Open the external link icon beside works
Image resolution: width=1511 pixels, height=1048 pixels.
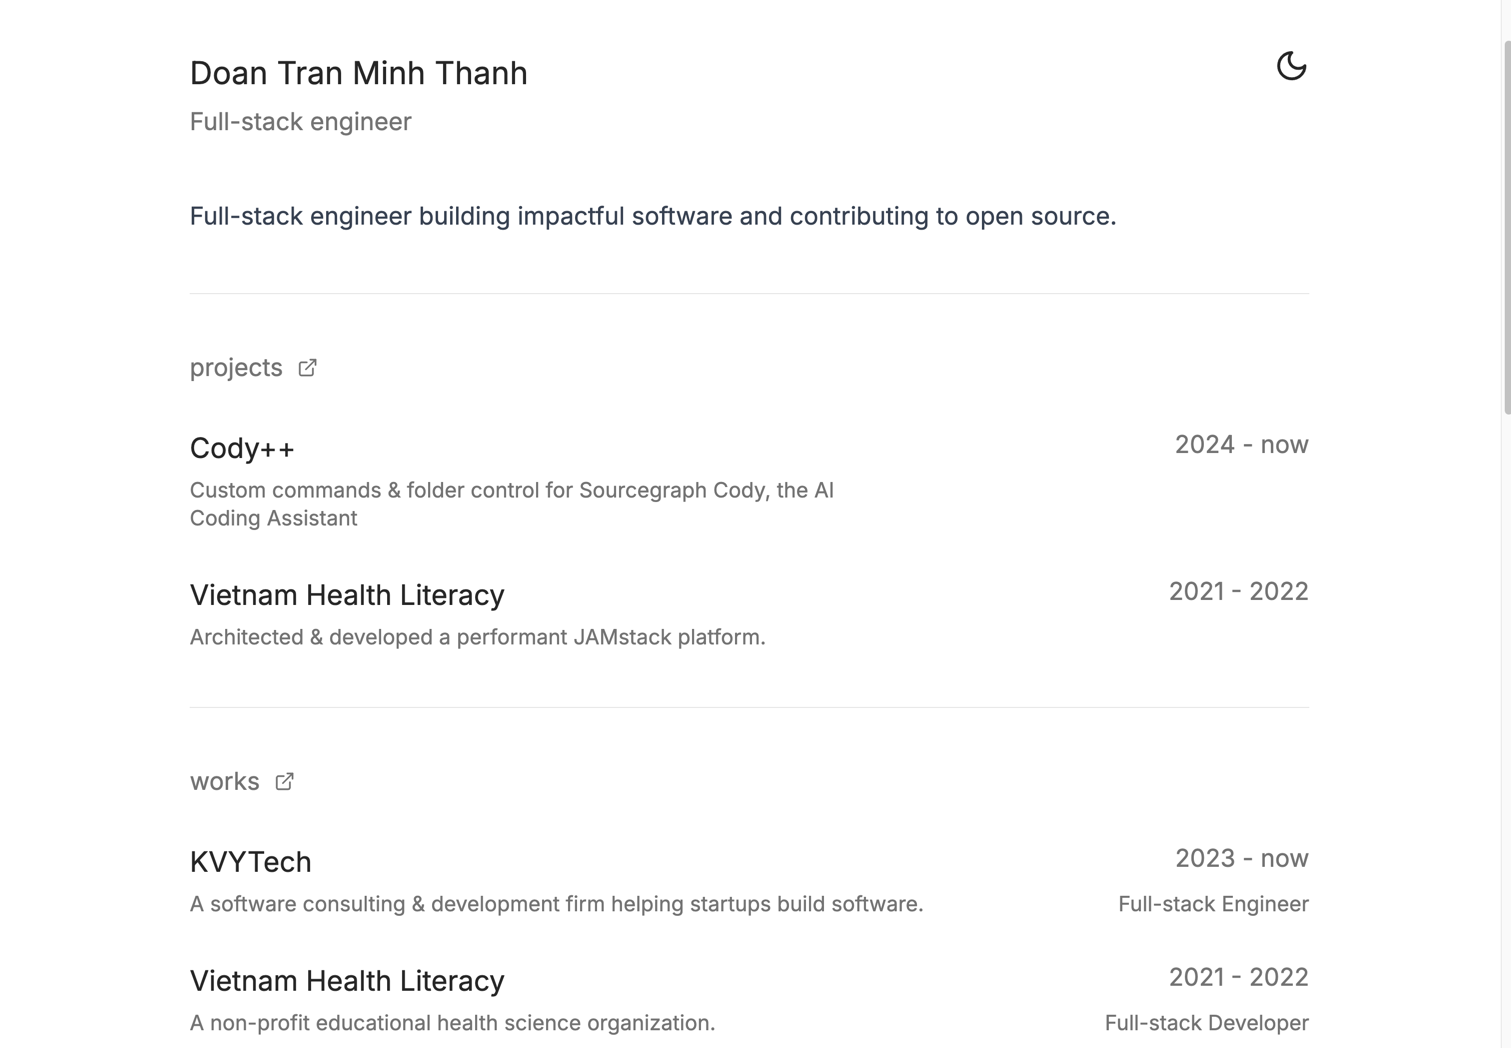coord(284,782)
